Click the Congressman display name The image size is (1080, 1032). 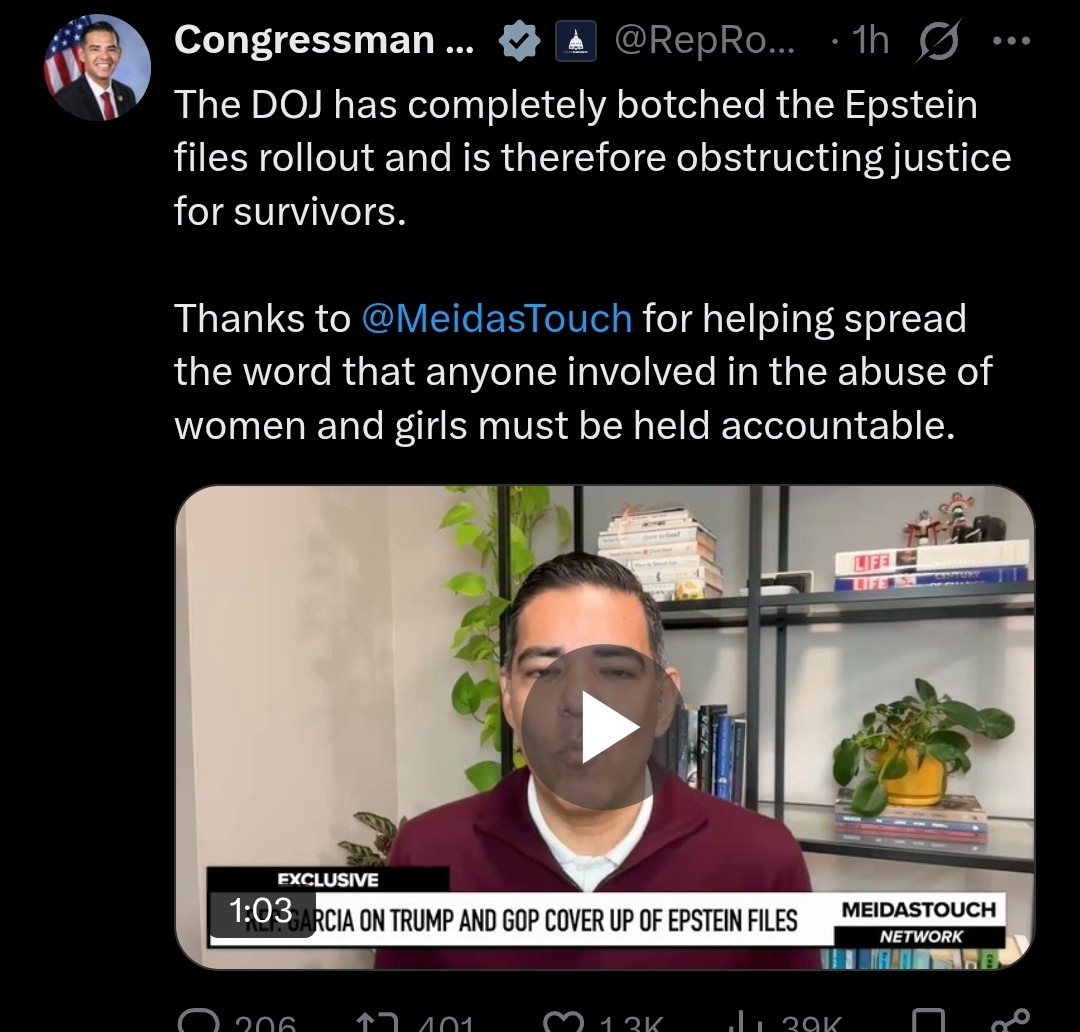(x=324, y=40)
